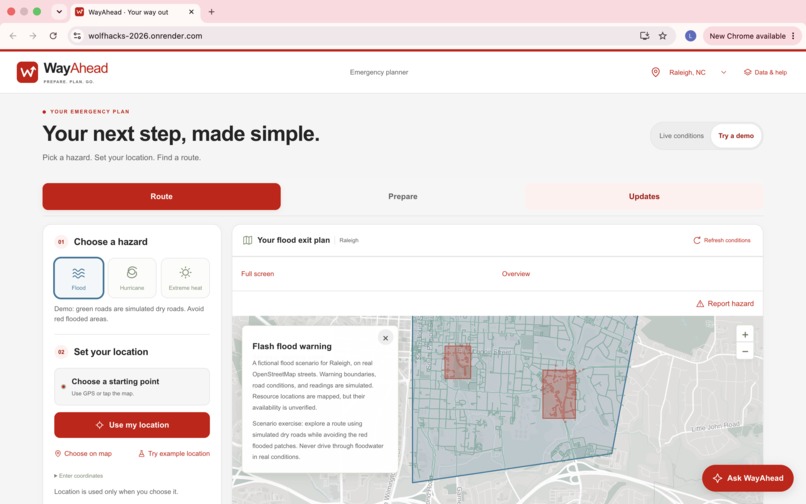Click the Emergency planner header text
The image size is (806, 504).
[379, 73]
